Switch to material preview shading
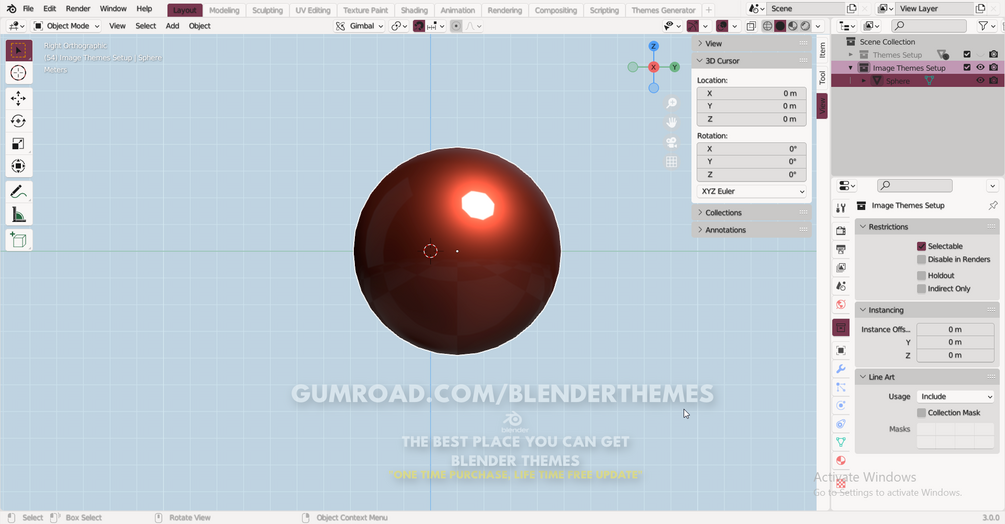This screenshot has width=1005, height=524. (793, 26)
